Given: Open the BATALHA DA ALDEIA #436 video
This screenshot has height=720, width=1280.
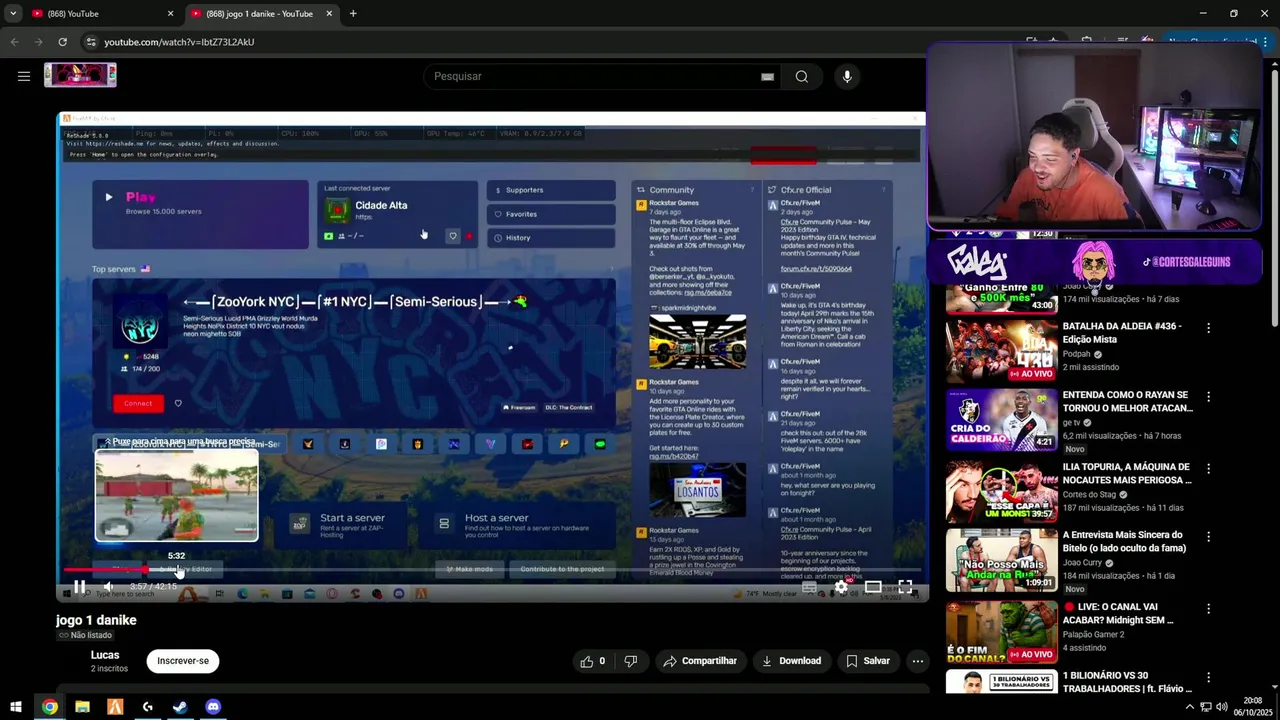Looking at the screenshot, I should [x=1122, y=332].
